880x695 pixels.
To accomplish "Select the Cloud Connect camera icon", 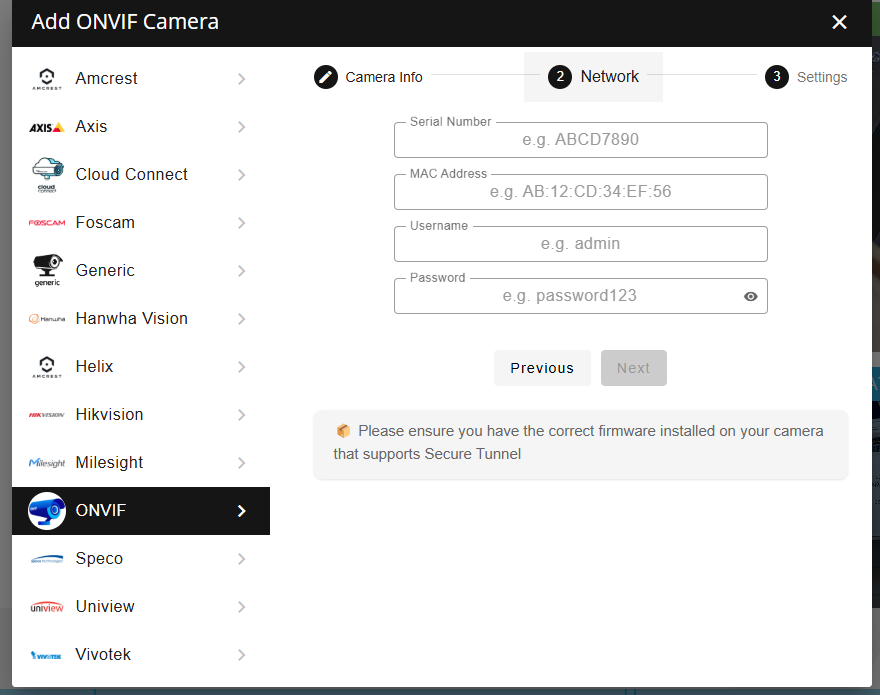I will coord(47,174).
